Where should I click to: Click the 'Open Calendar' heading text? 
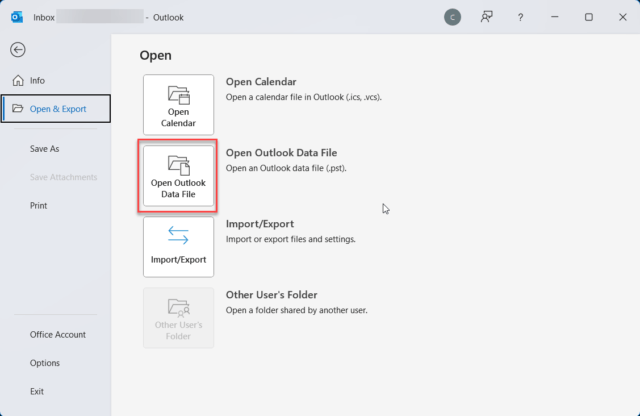(261, 82)
